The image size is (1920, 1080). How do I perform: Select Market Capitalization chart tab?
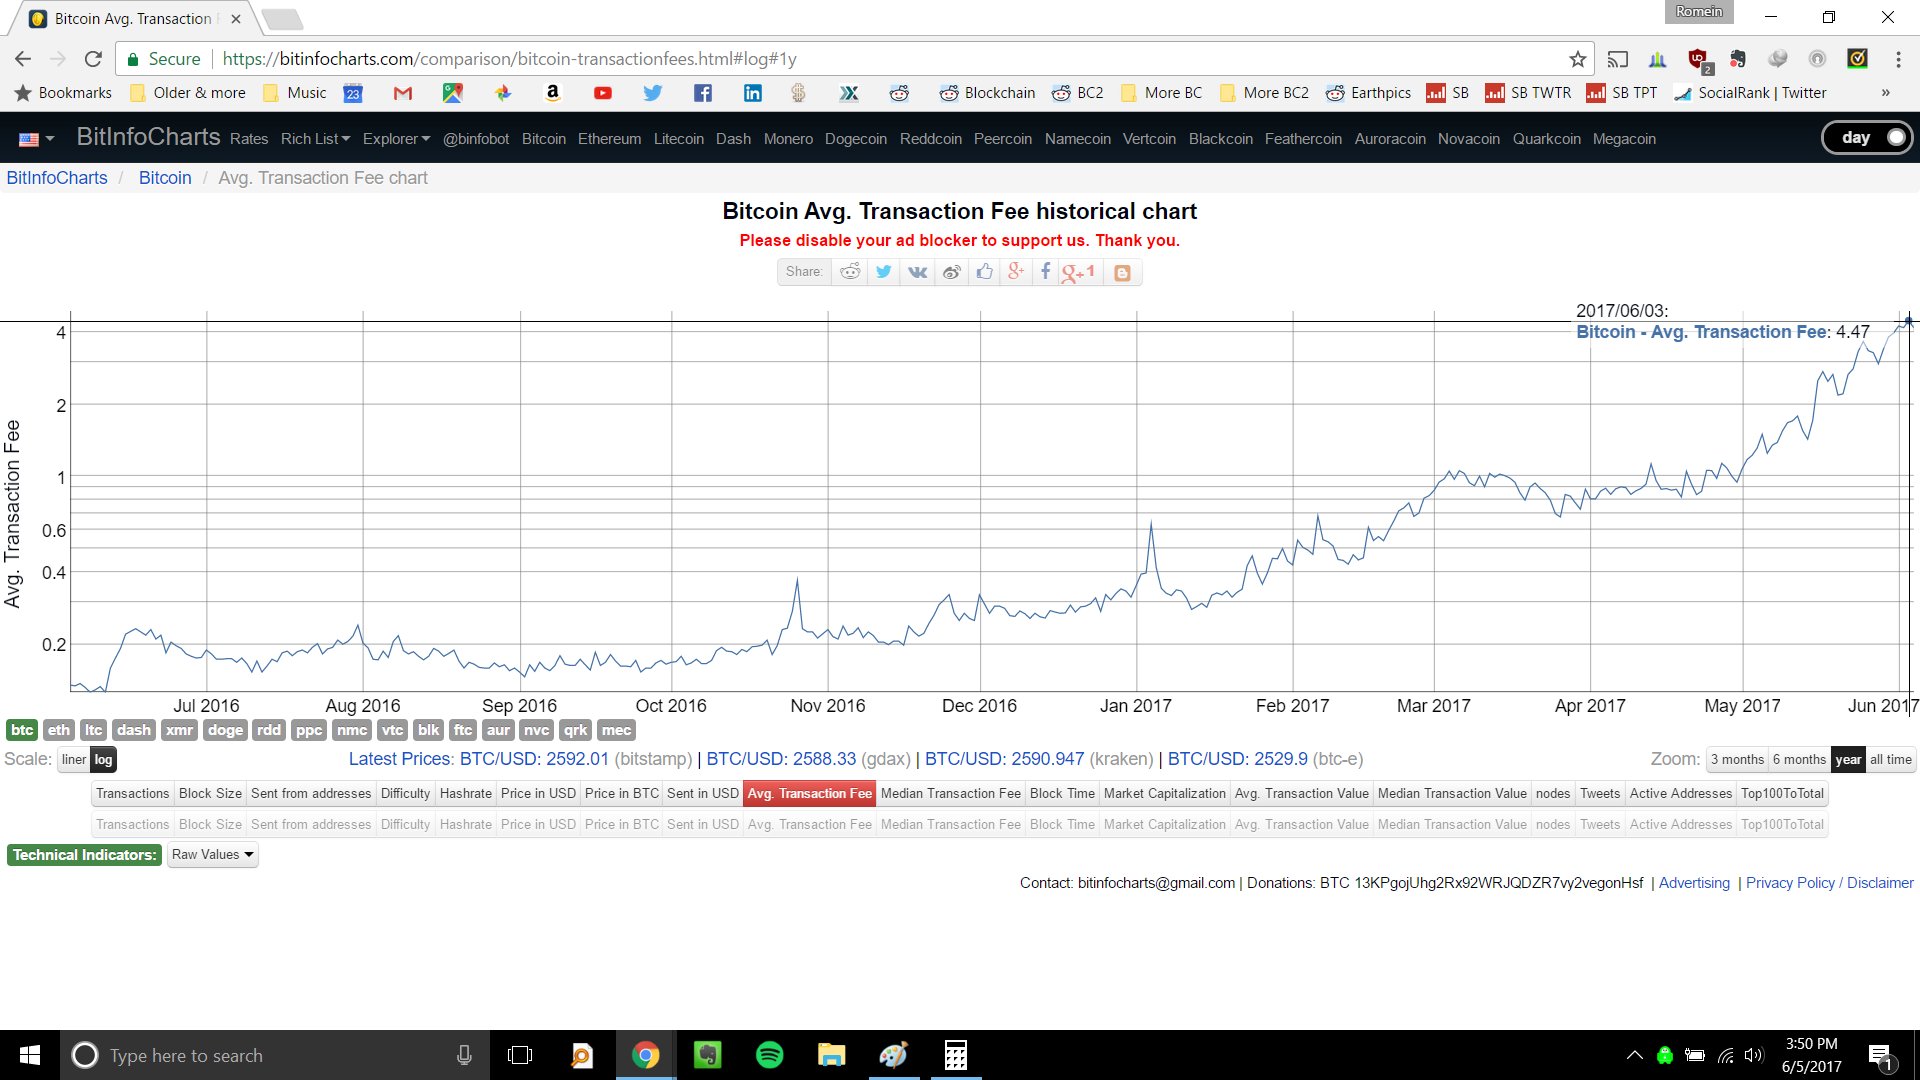1164,794
